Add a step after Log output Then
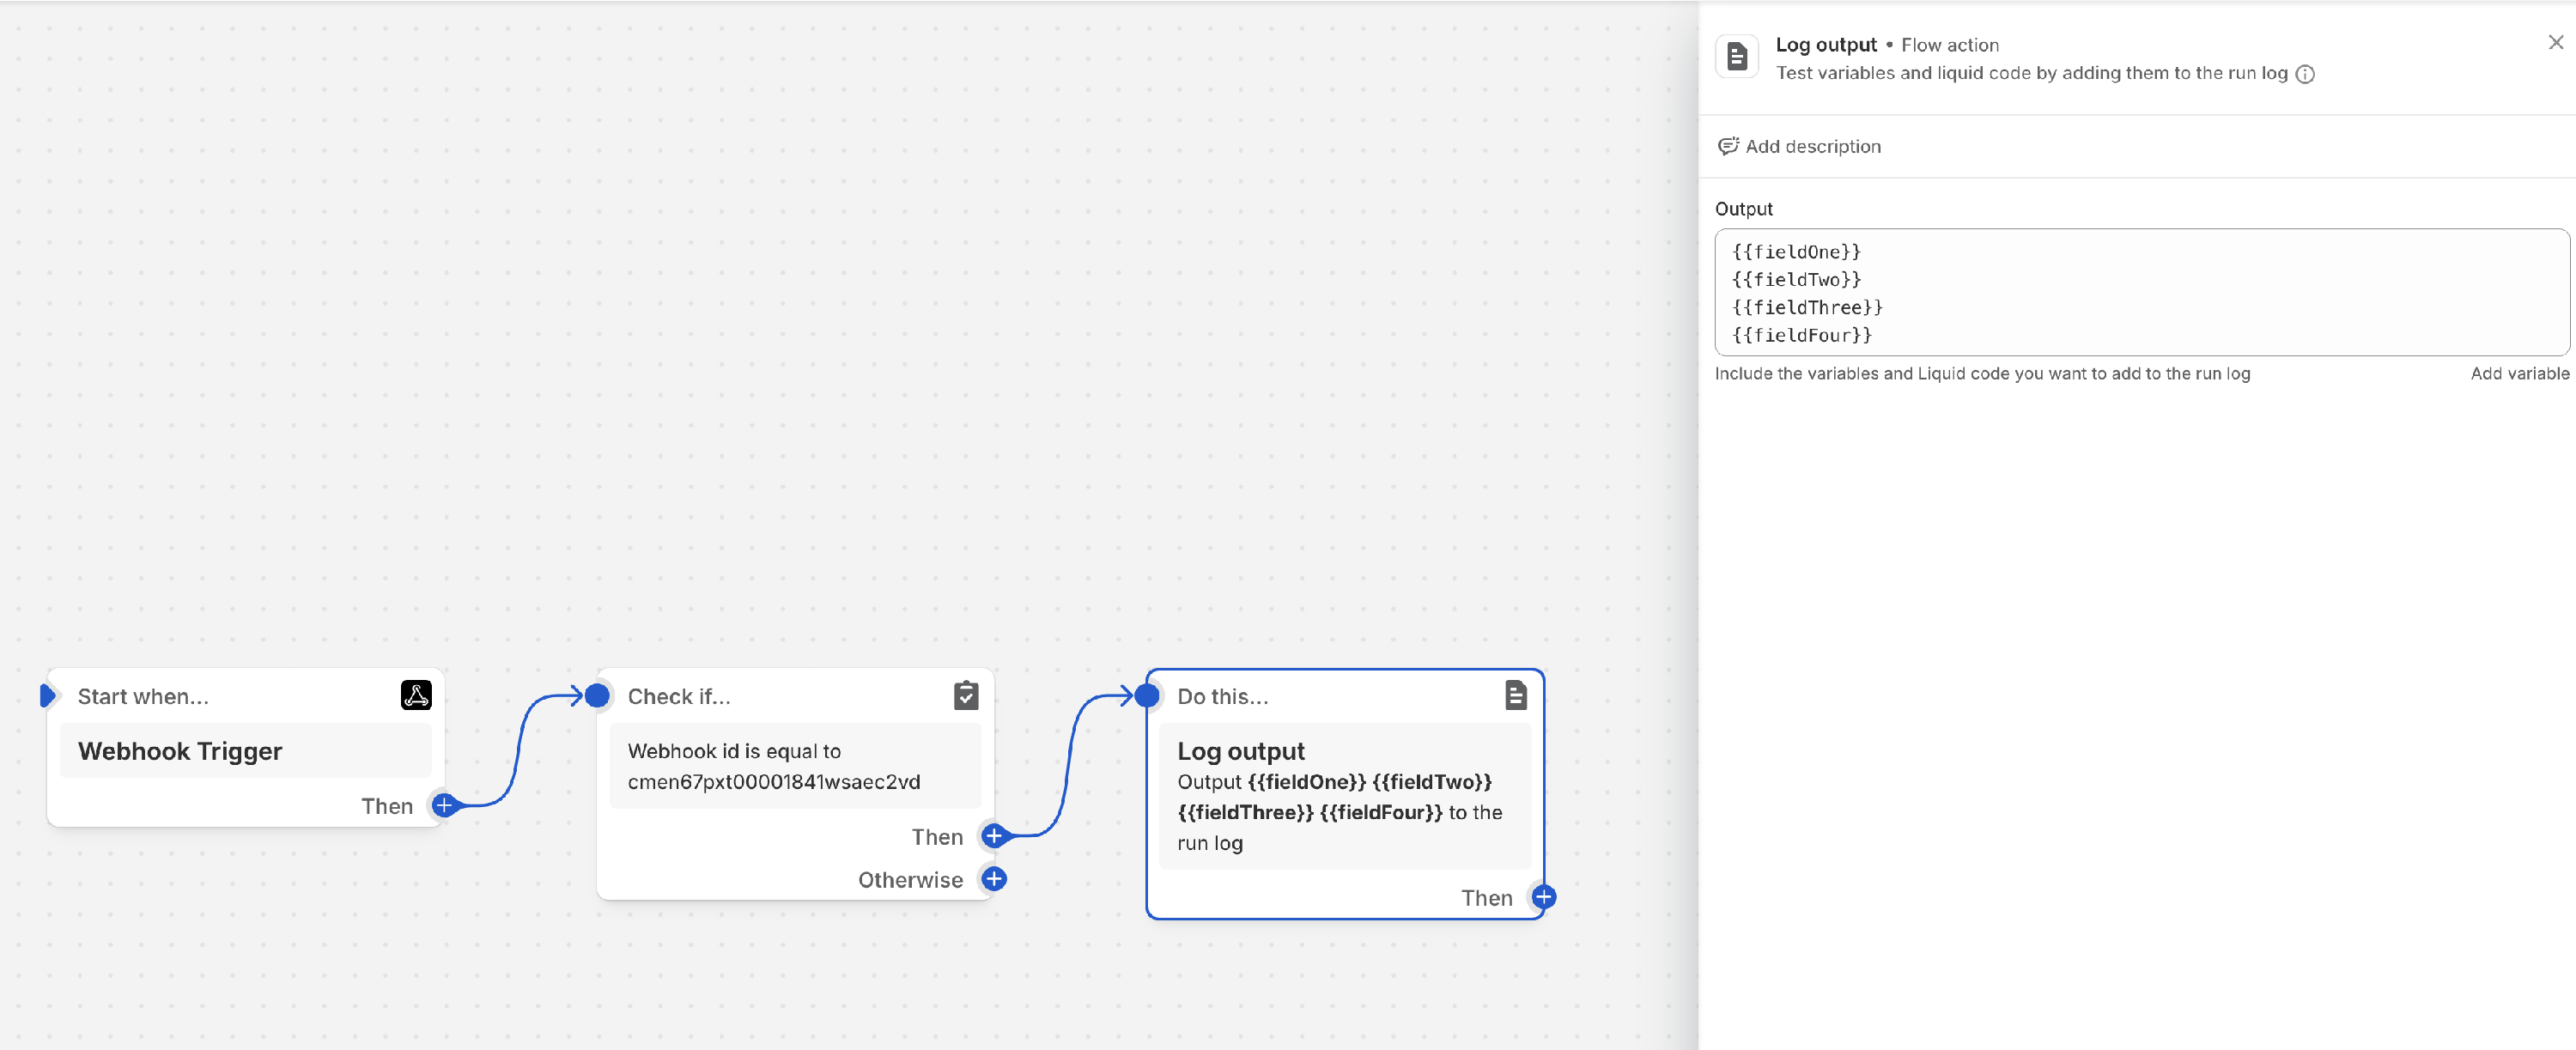2576x1050 pixels. pos(1544,897)
